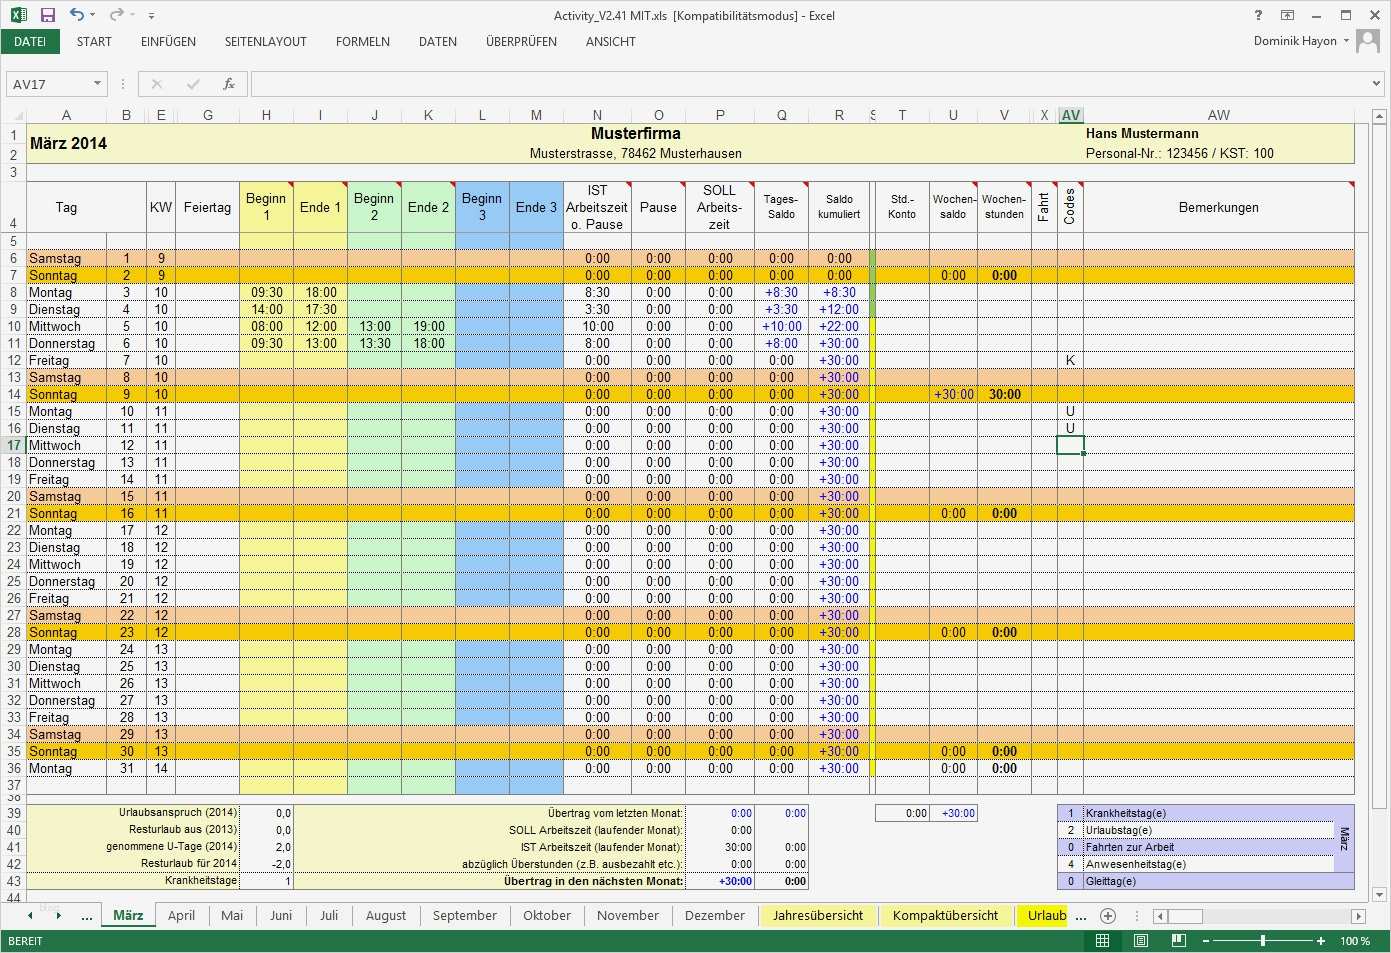Select the April worksheet
This screenshot has height=953, width=1391.
181,915
